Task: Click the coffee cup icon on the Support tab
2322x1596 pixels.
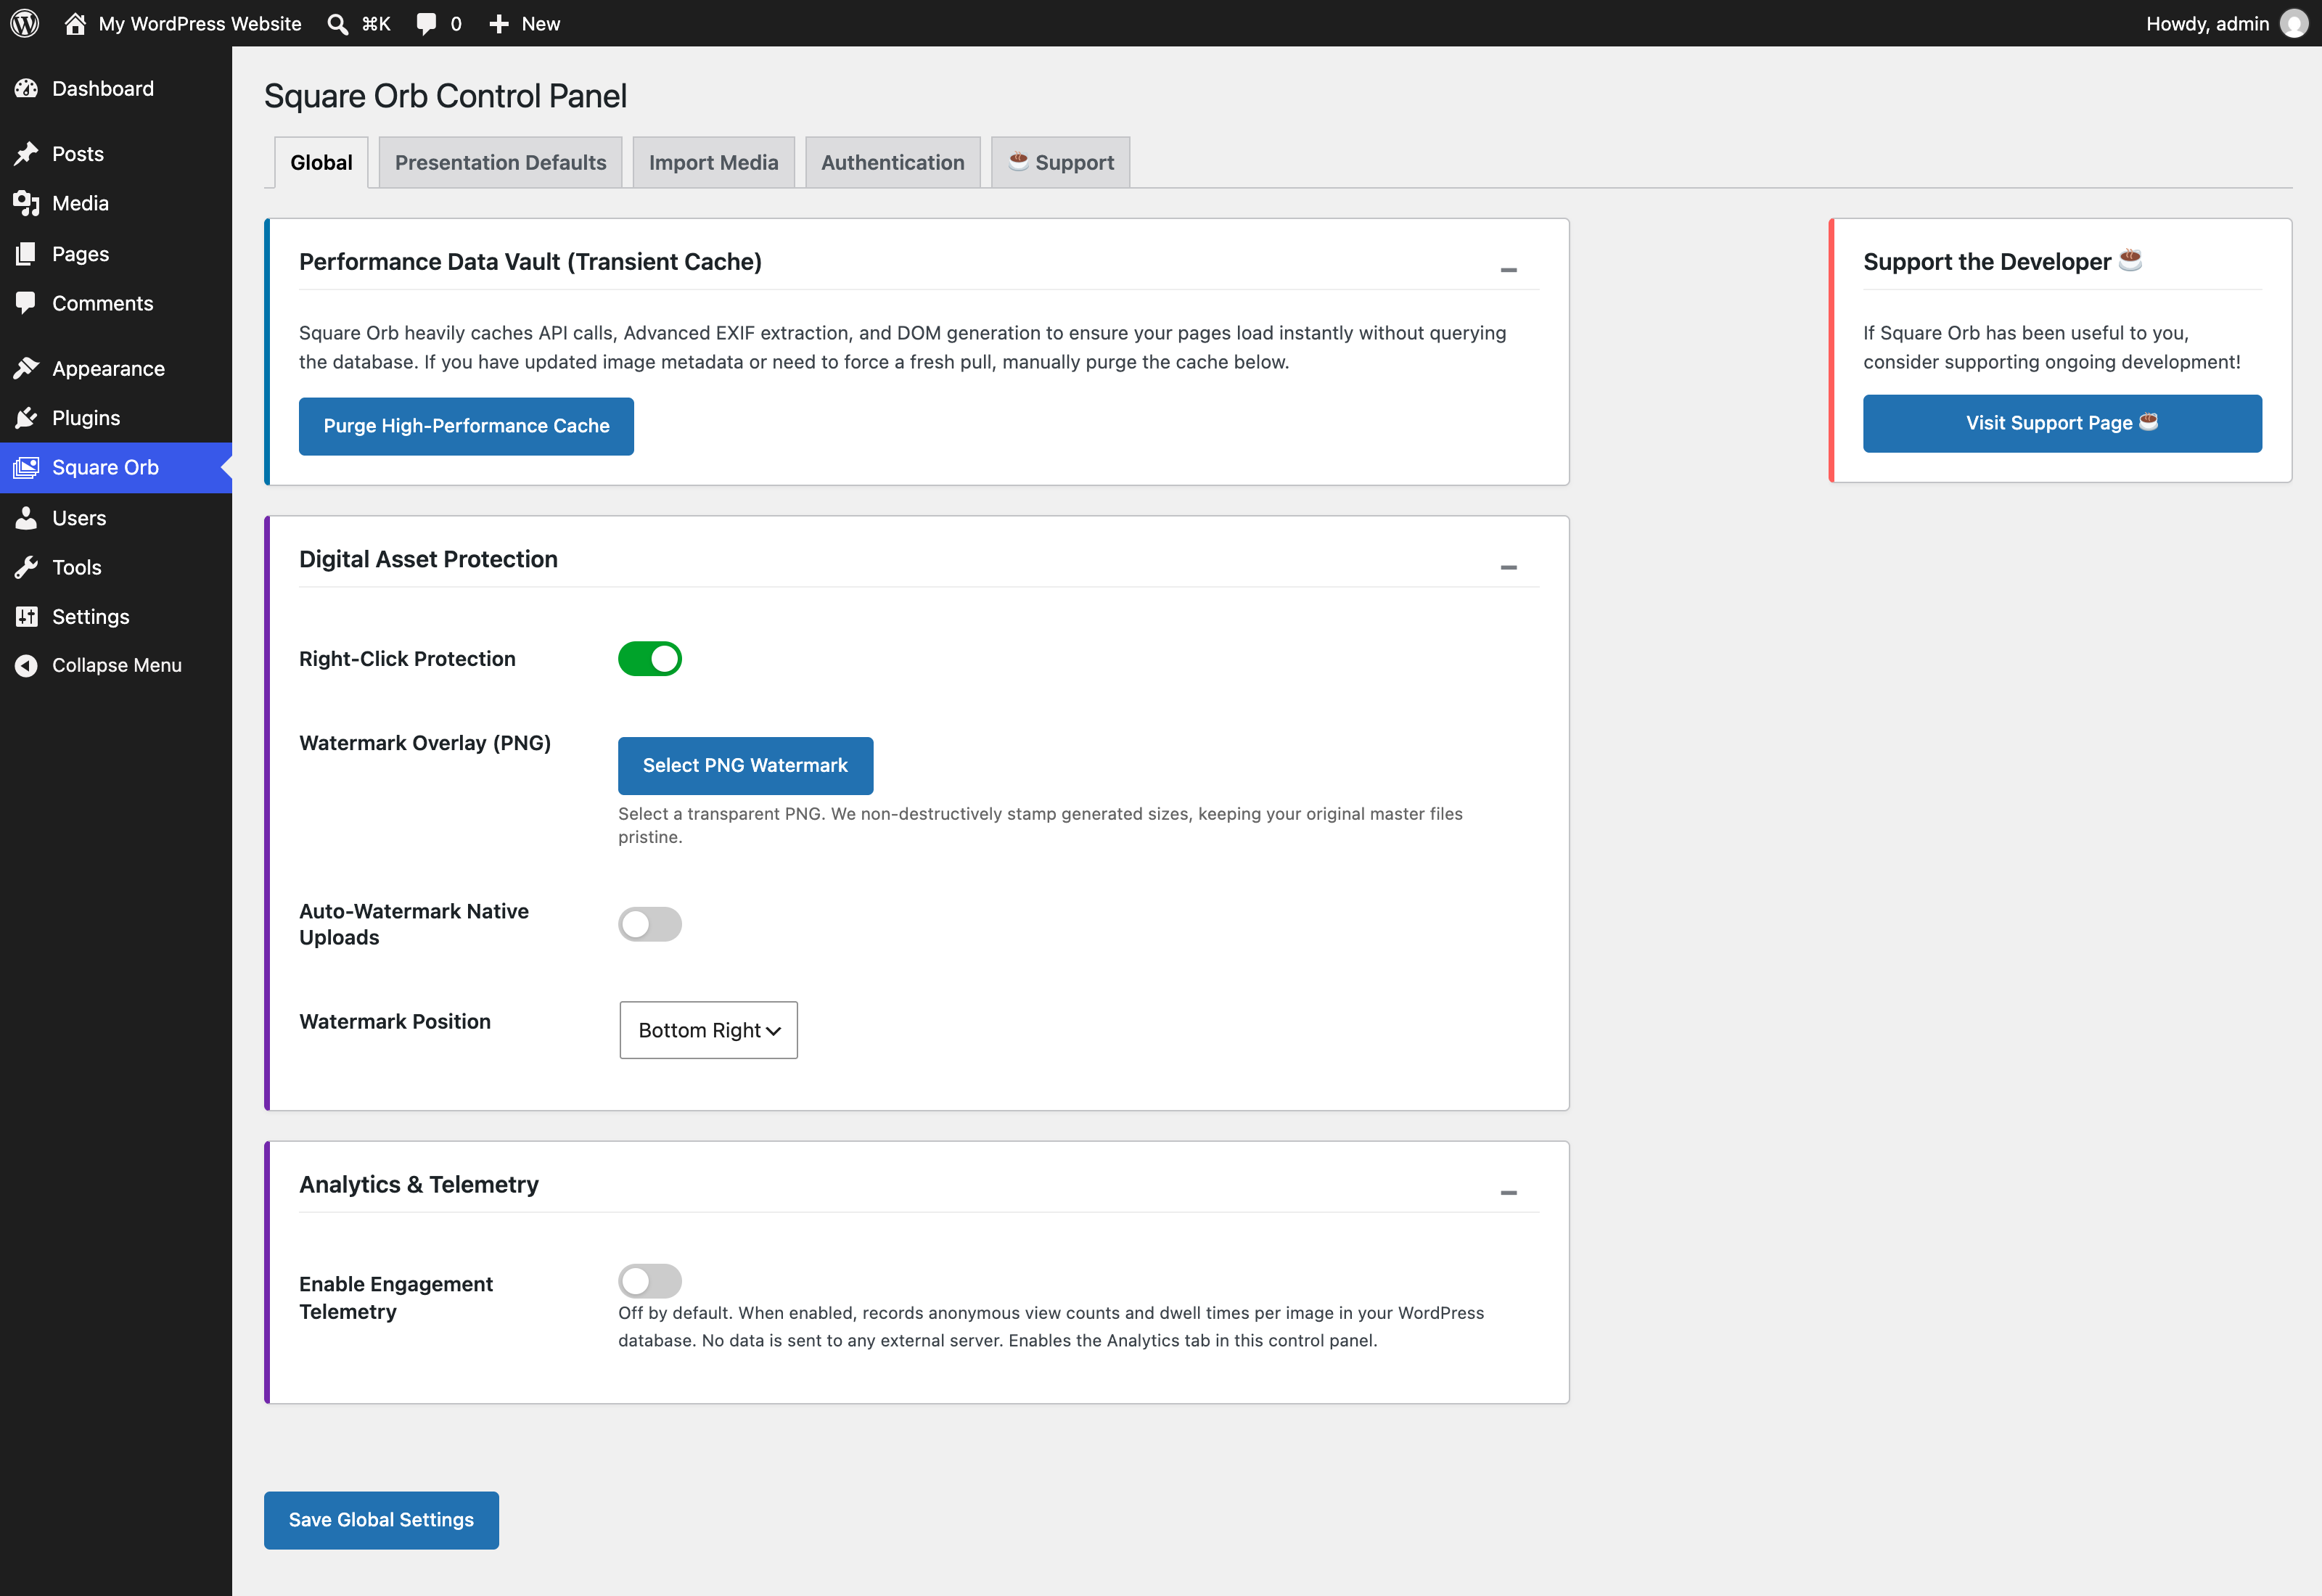Action: [1018, 160]
